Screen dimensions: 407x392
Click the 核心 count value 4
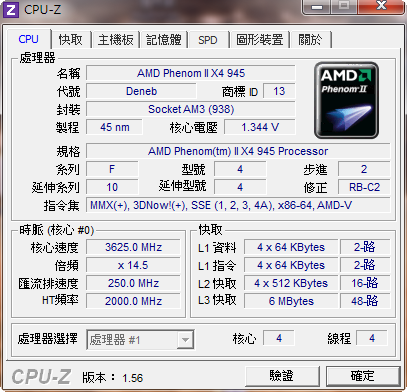[x=279, y=338]
